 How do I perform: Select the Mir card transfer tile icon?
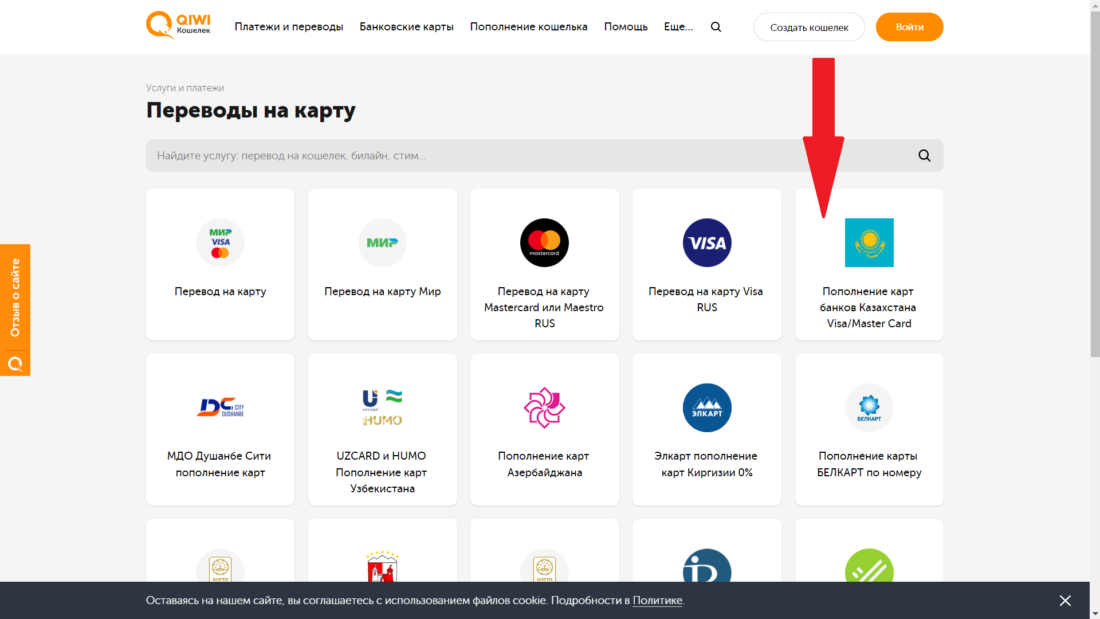[382, 242]
